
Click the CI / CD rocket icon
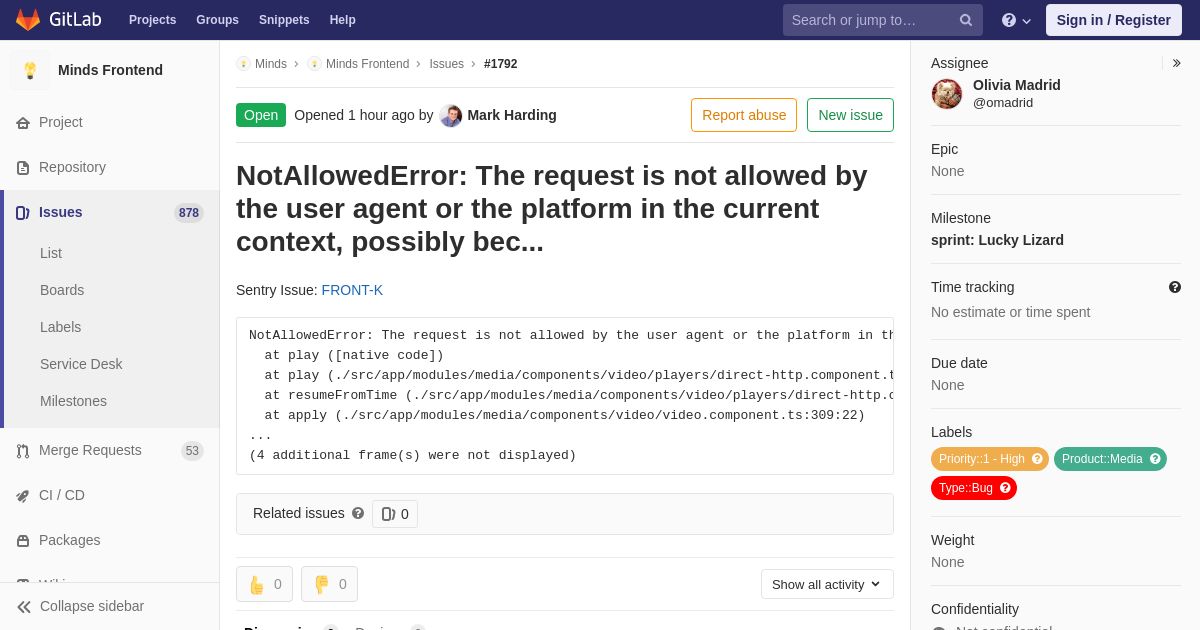(x=23, y=496)
